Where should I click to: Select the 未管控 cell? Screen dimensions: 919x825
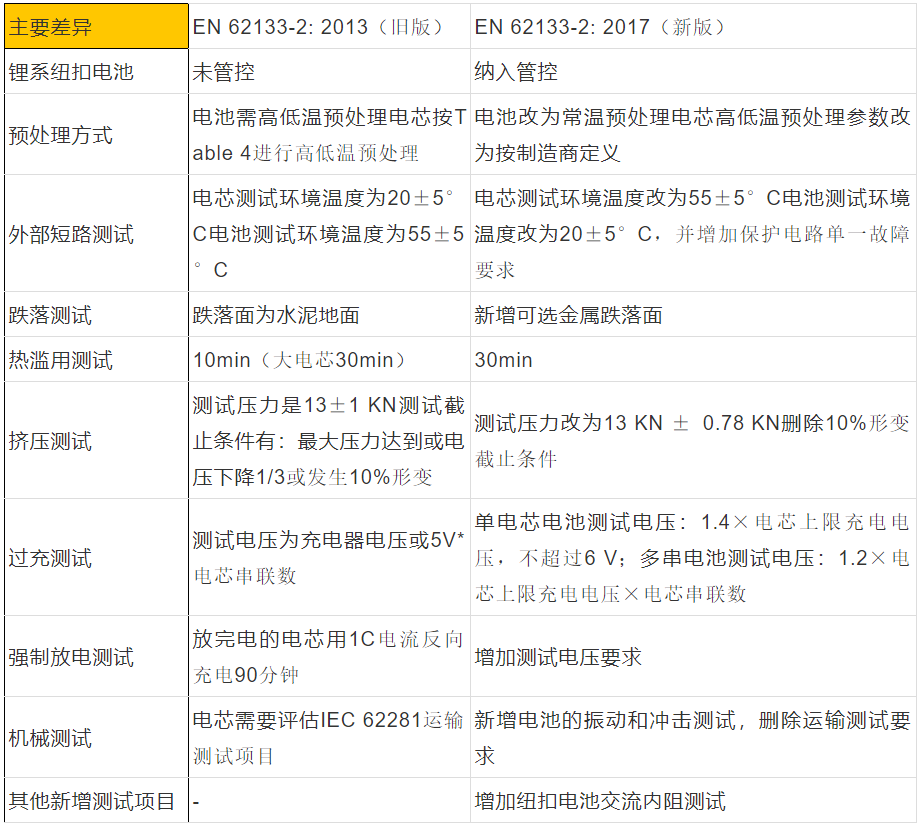pos(224,72)
